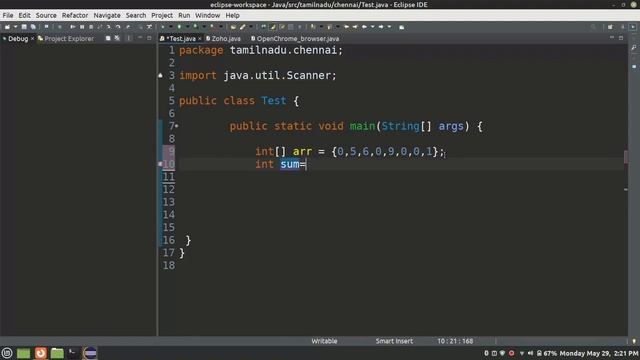Select the Debug view tab
The height and width of the screenshot is (360, 640).
click(16, 39)
